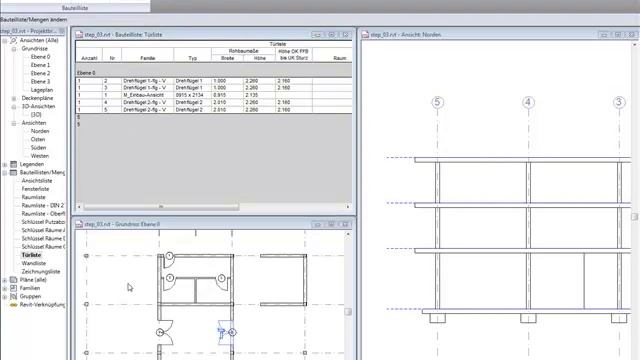Viewport: 640px width, 360px height.
Task: Select the M_Einbau-Ansicht family cell
Action: pos(147,95)
